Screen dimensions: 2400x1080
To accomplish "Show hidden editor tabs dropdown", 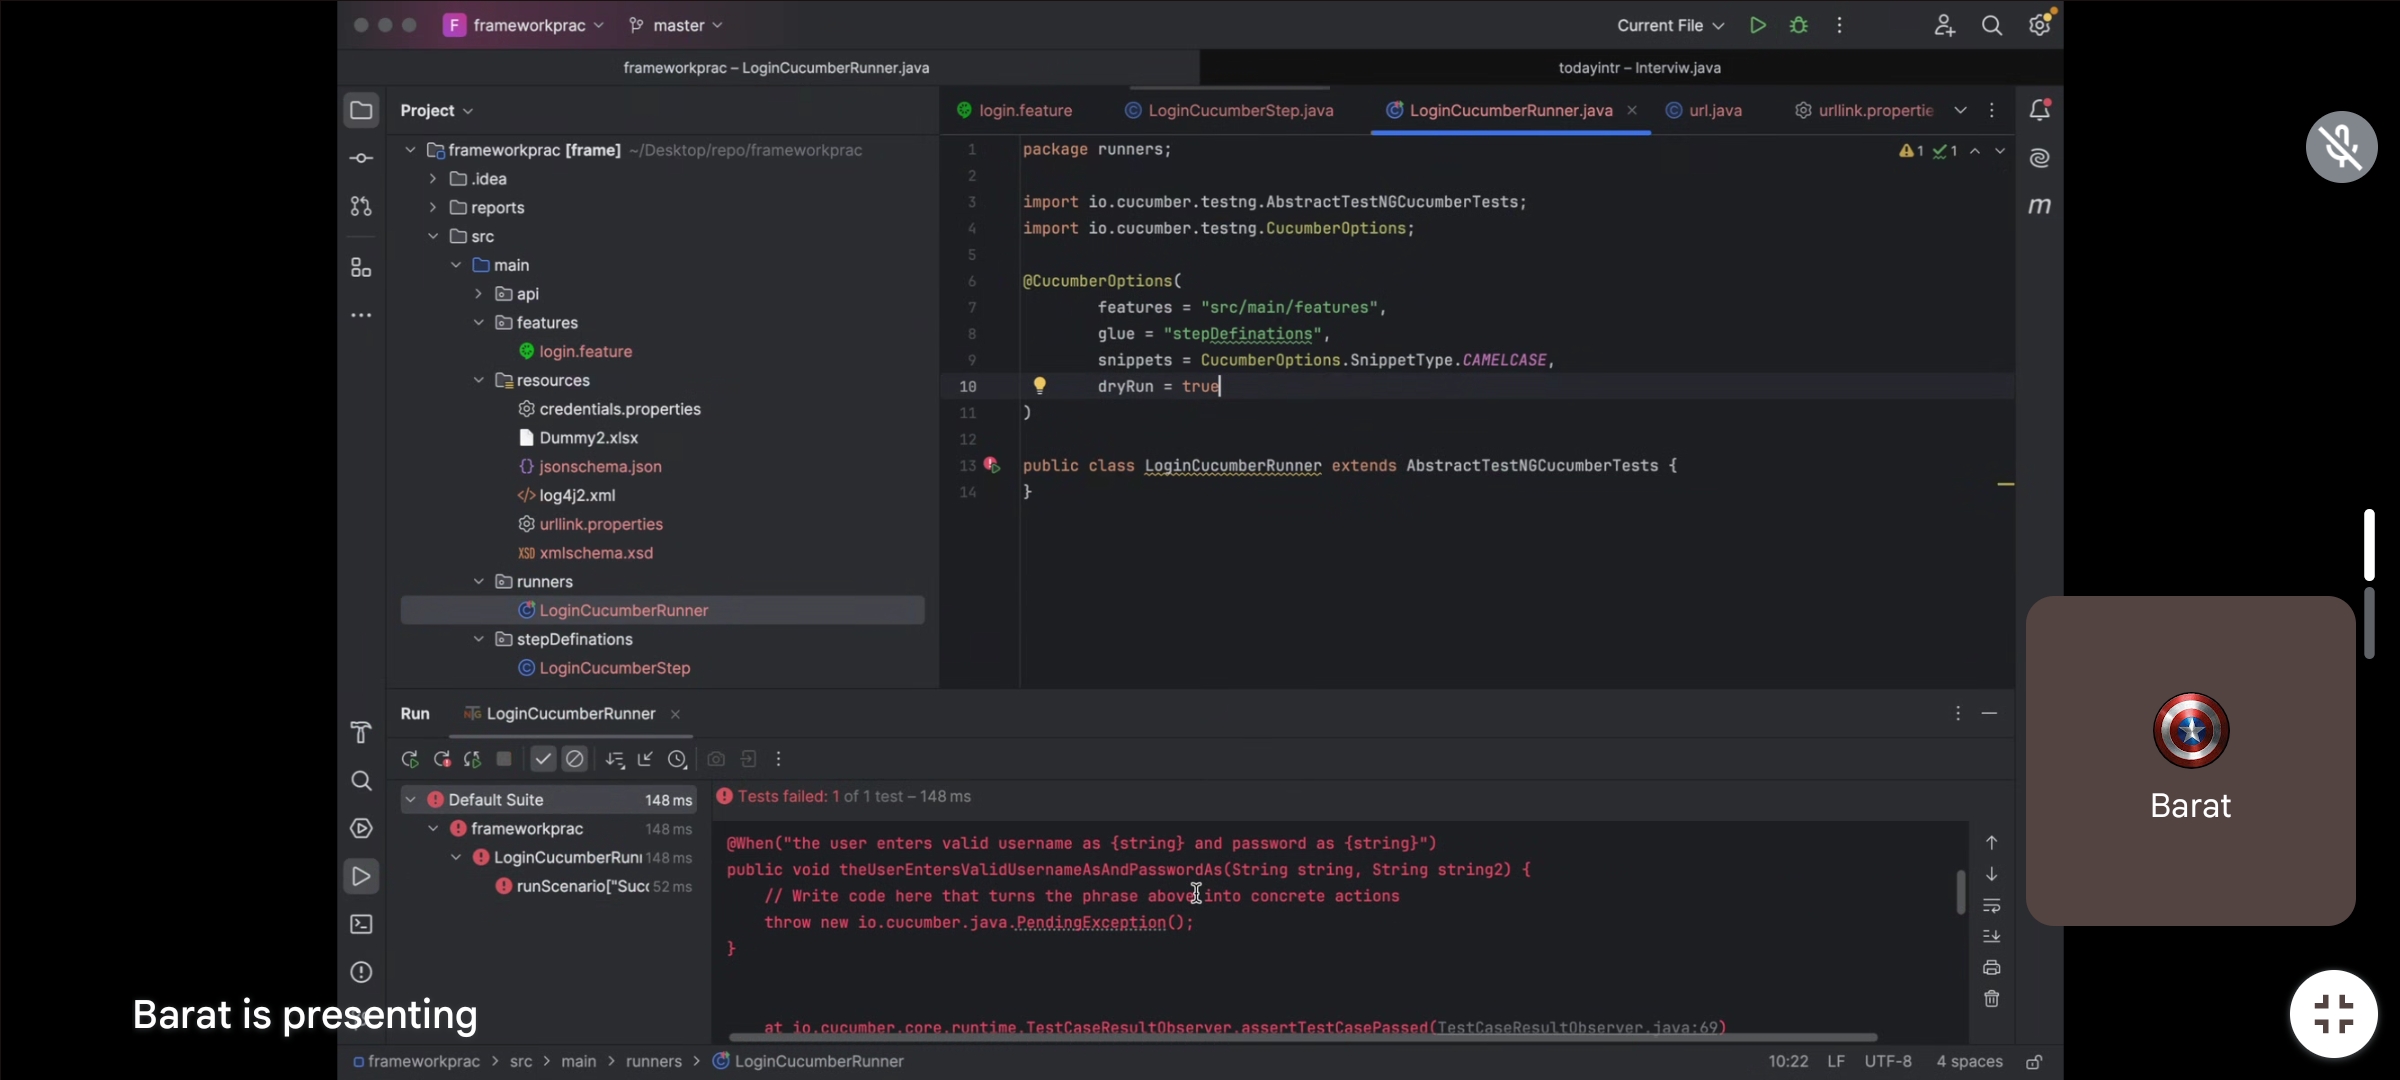I will pos(1960,110).
